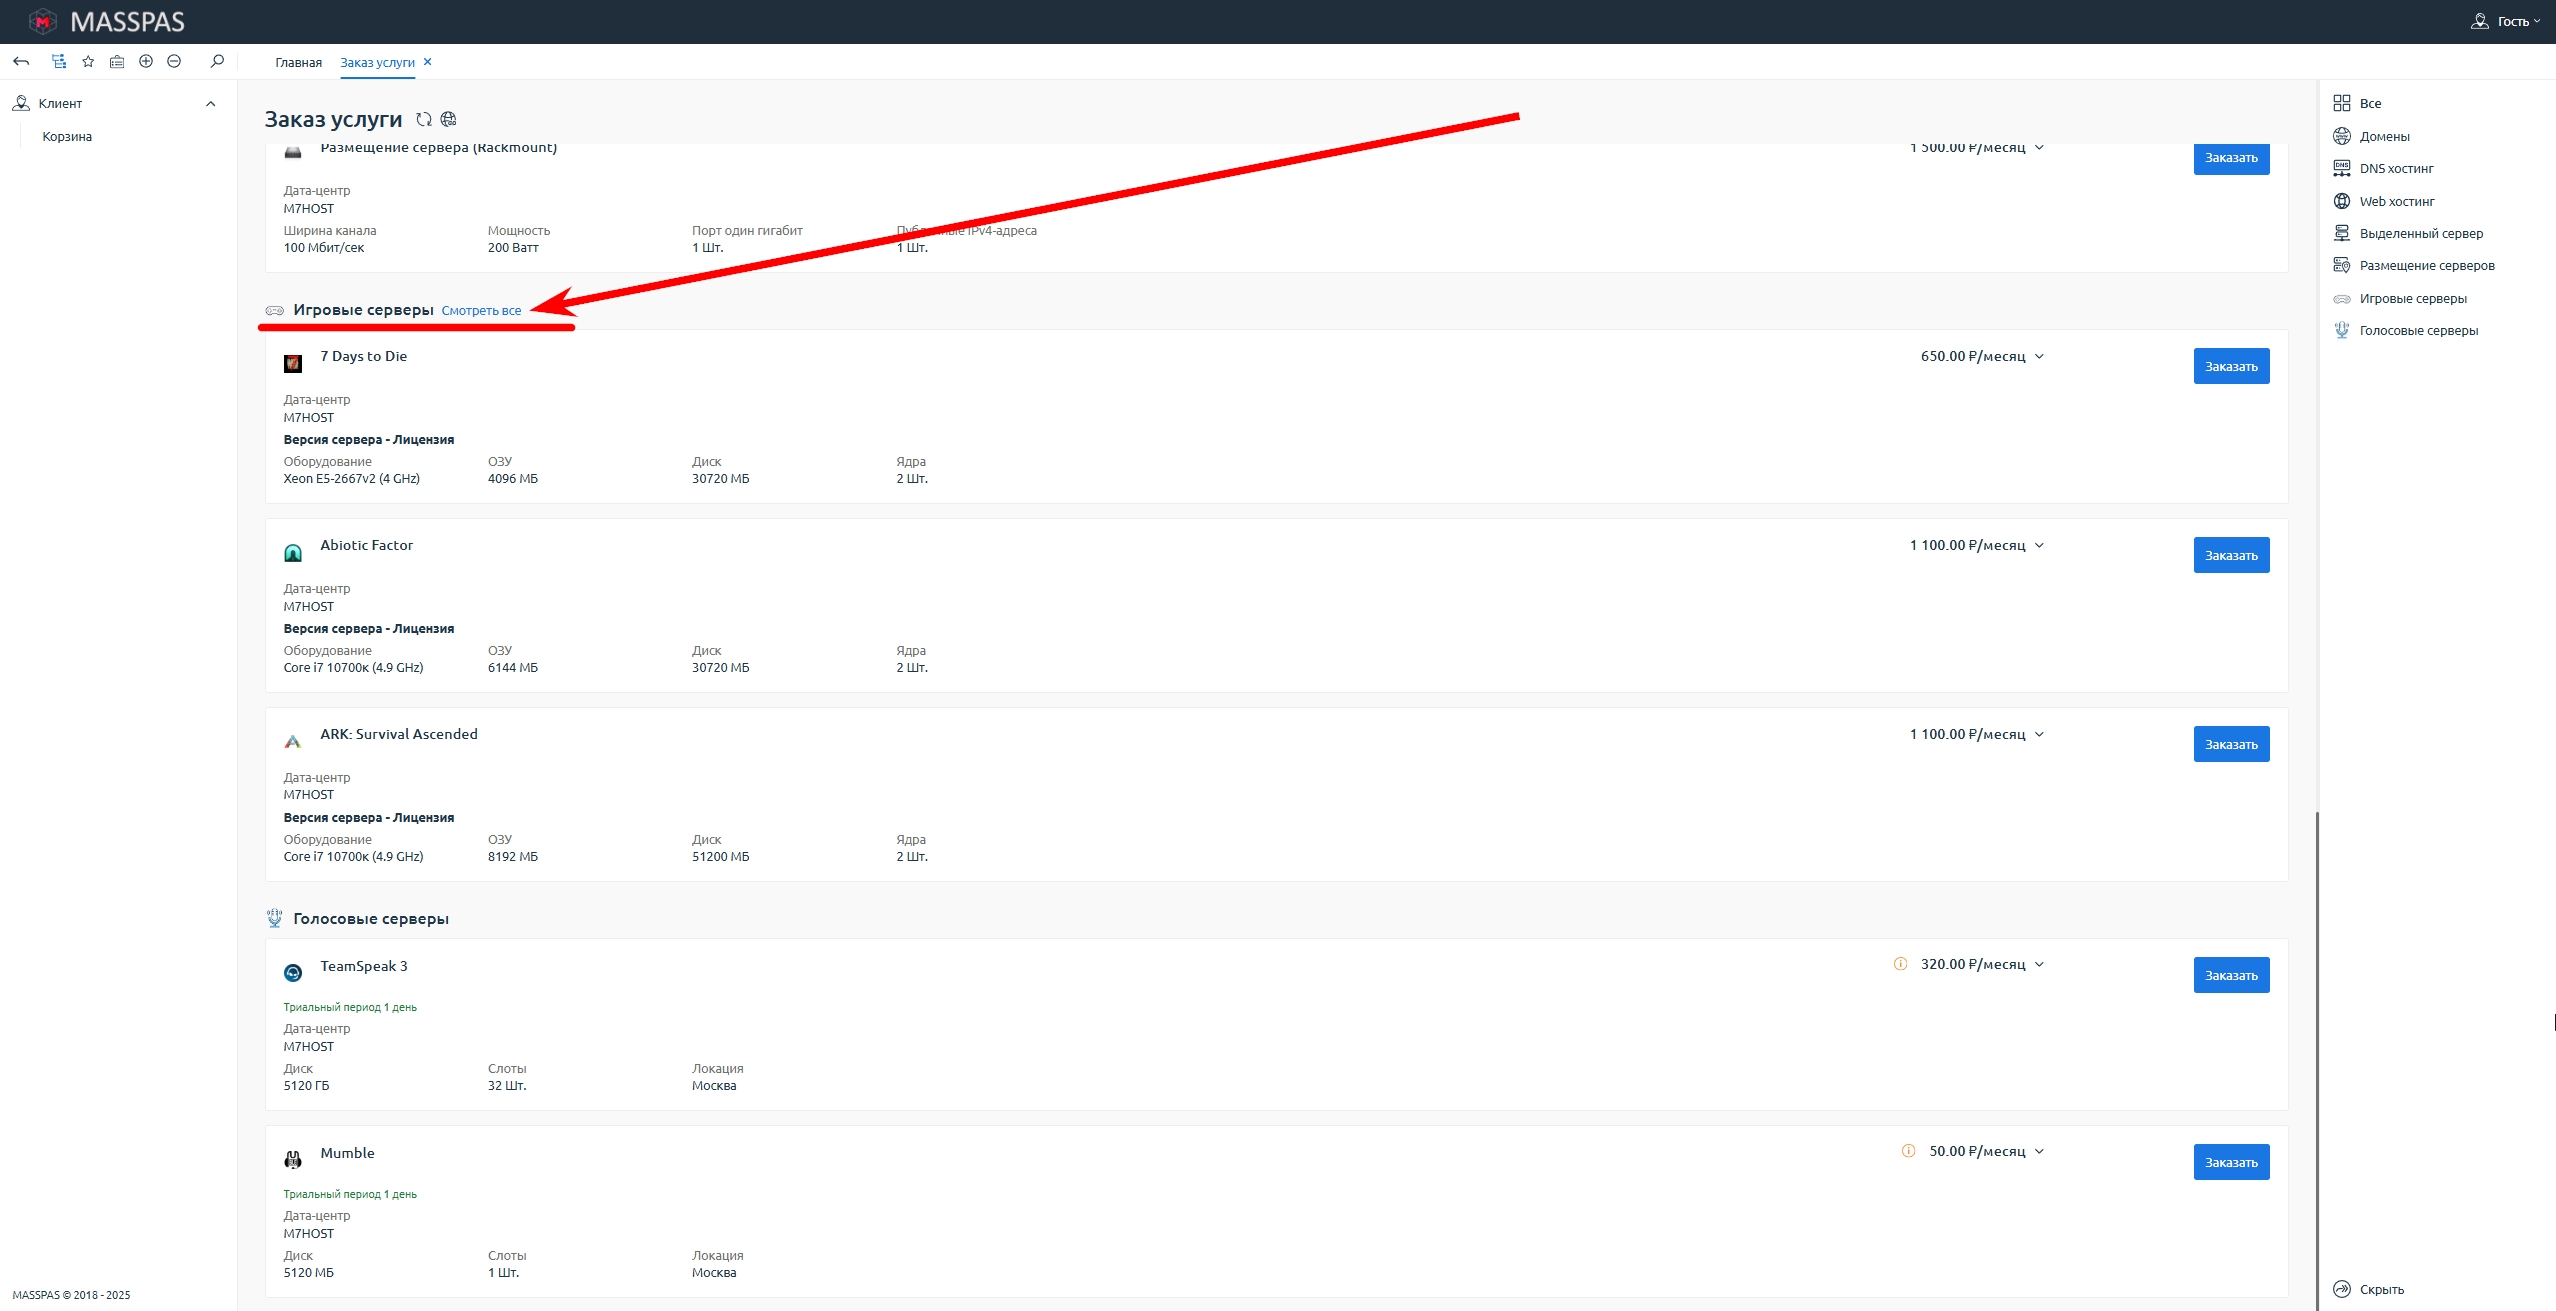
Task: Click the Скрыть arrow icon at bottom right
Action: click(x=2342, y=1289)
